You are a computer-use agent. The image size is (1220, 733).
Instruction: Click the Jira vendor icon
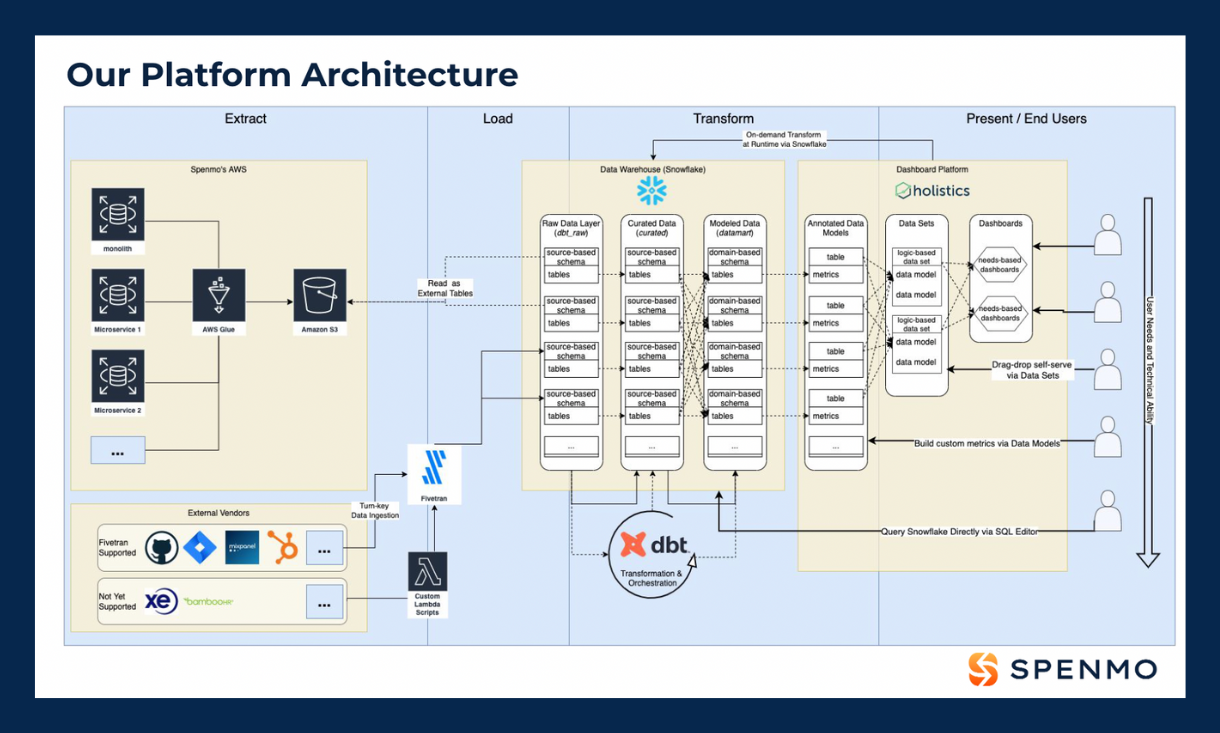[202, 547]
